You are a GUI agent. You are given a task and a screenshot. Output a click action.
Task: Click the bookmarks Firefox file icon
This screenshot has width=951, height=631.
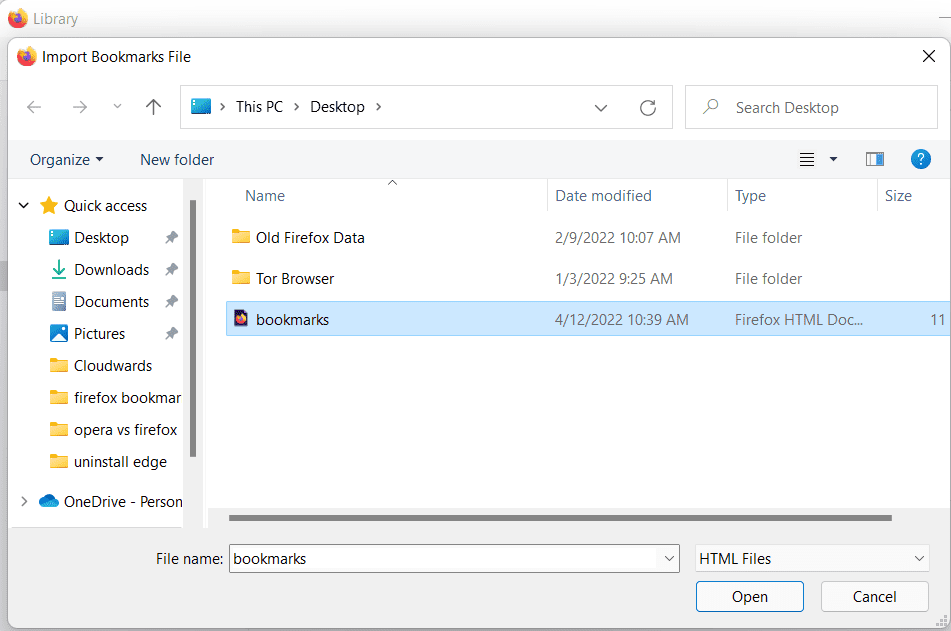coord(241,318)
